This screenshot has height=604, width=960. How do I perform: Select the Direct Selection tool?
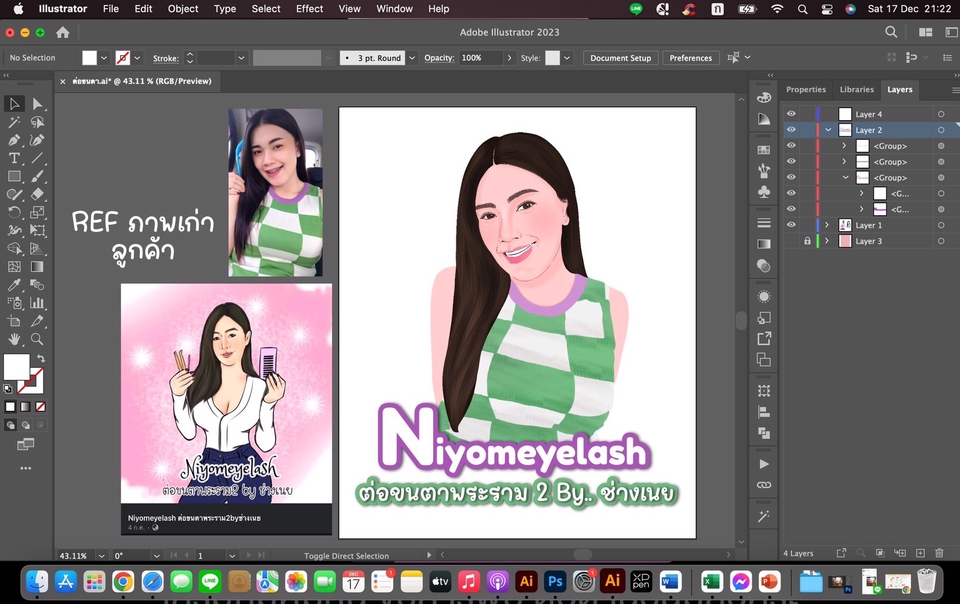coord(37,104)
